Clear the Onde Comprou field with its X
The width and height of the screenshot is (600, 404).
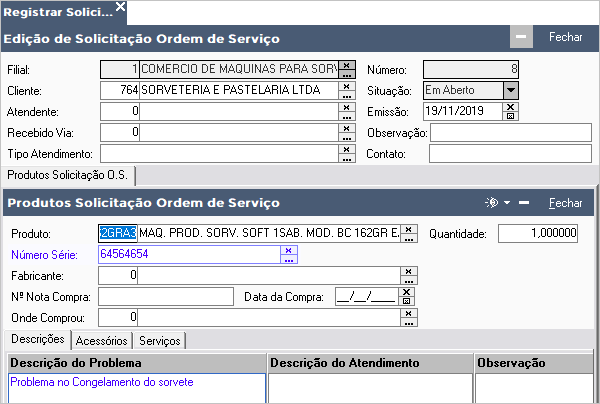409,313
